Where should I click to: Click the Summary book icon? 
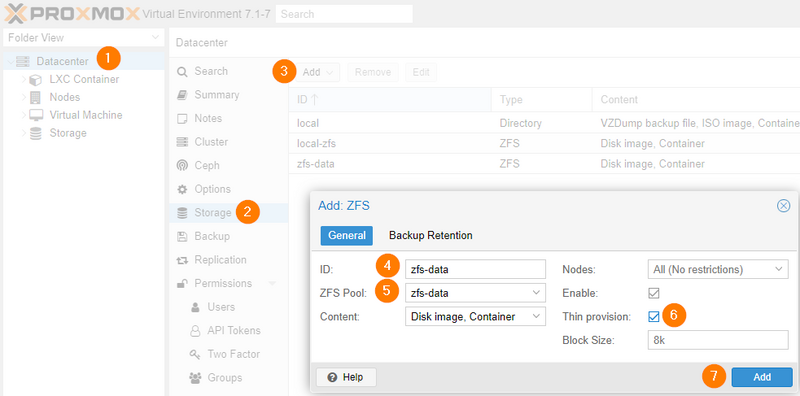[x=182, y=95]
